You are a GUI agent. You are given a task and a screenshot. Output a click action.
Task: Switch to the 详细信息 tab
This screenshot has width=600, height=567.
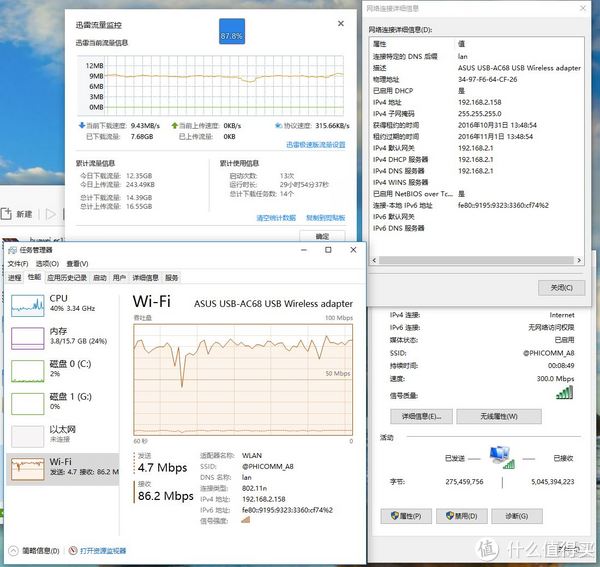pyautogui.click(x=145, y=278)
